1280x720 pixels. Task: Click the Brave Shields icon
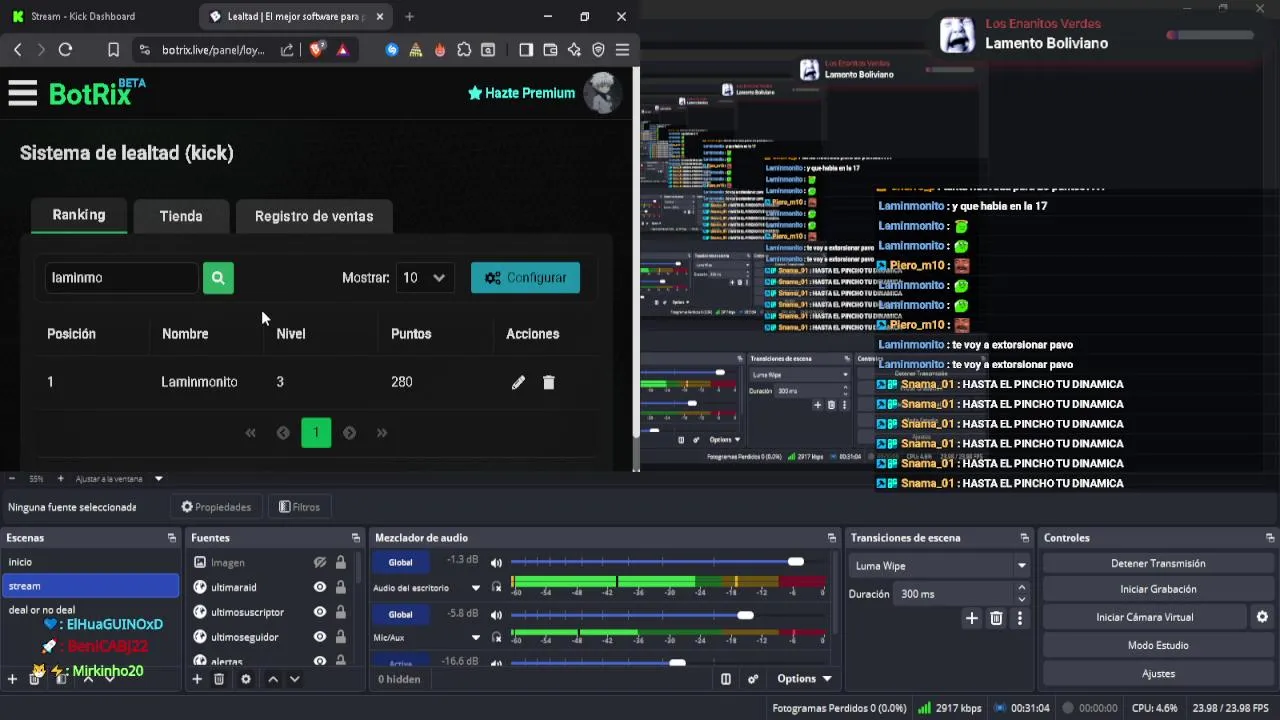tap(317, 49)
